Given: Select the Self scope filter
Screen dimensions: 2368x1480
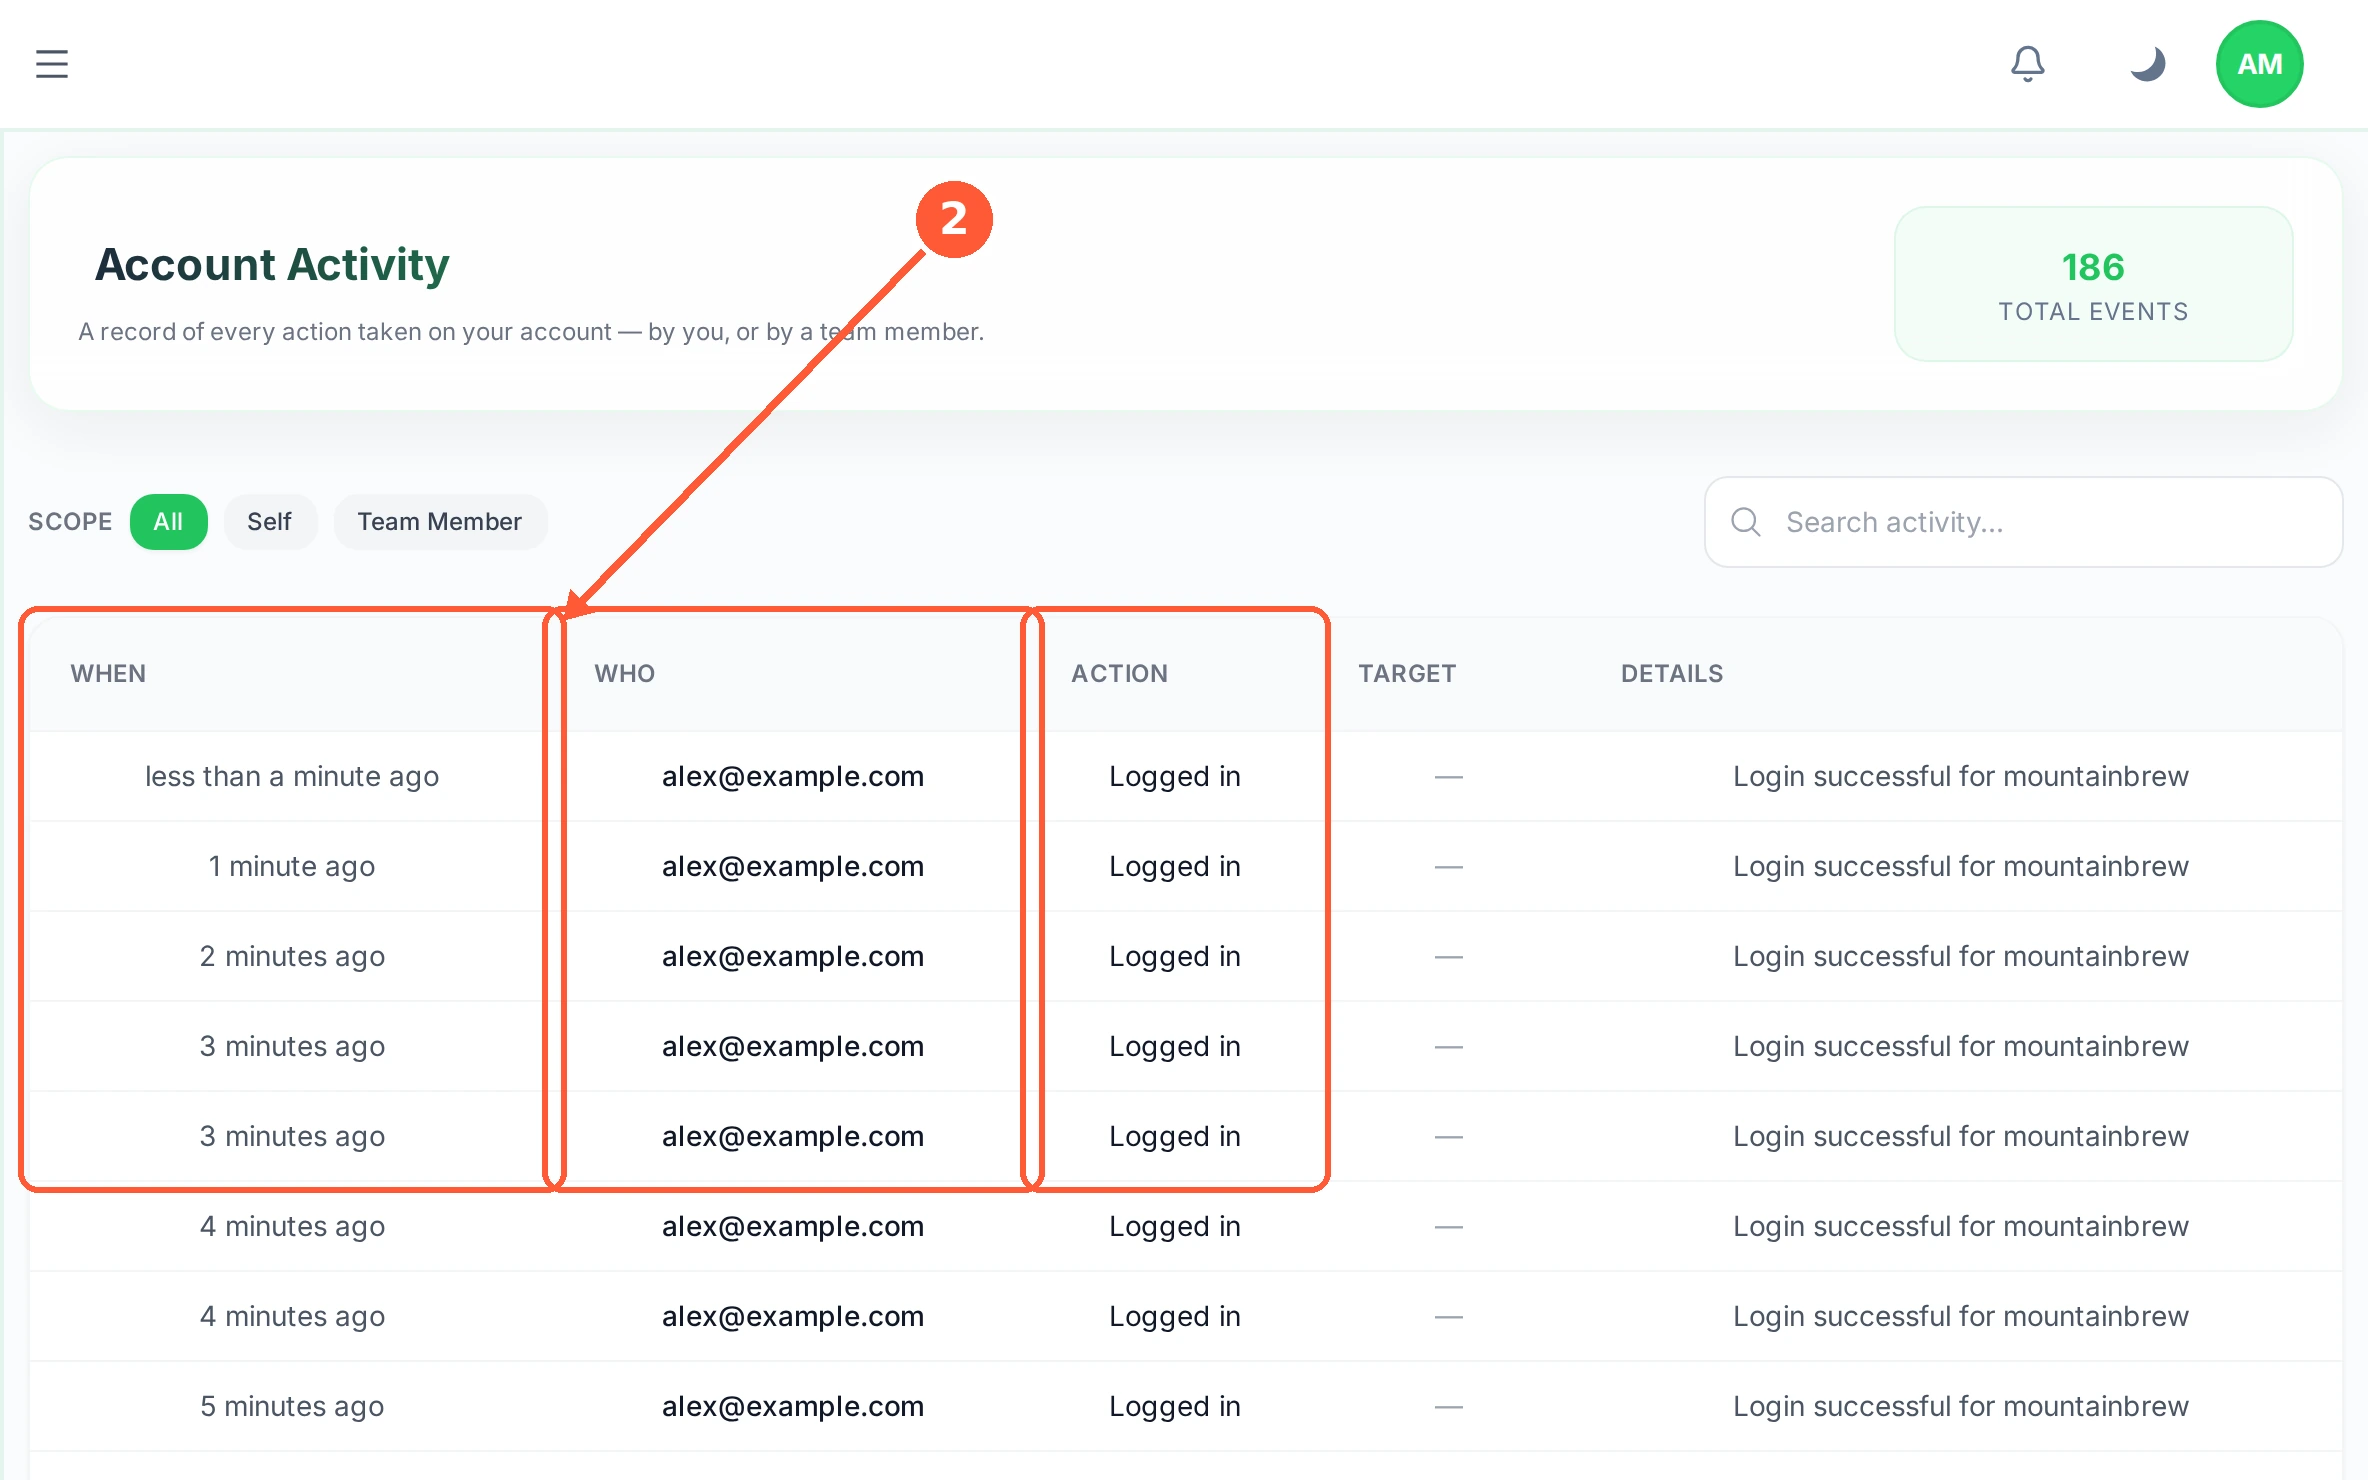Looking at the screenshot, I should tap(269, 522).
